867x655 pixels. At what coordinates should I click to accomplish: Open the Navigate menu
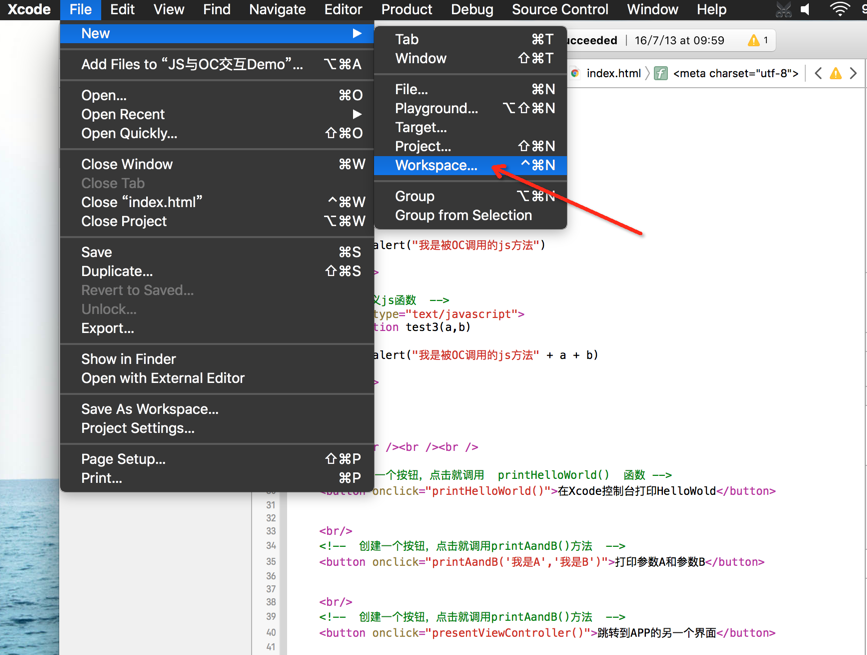click(x=277, y=9)
